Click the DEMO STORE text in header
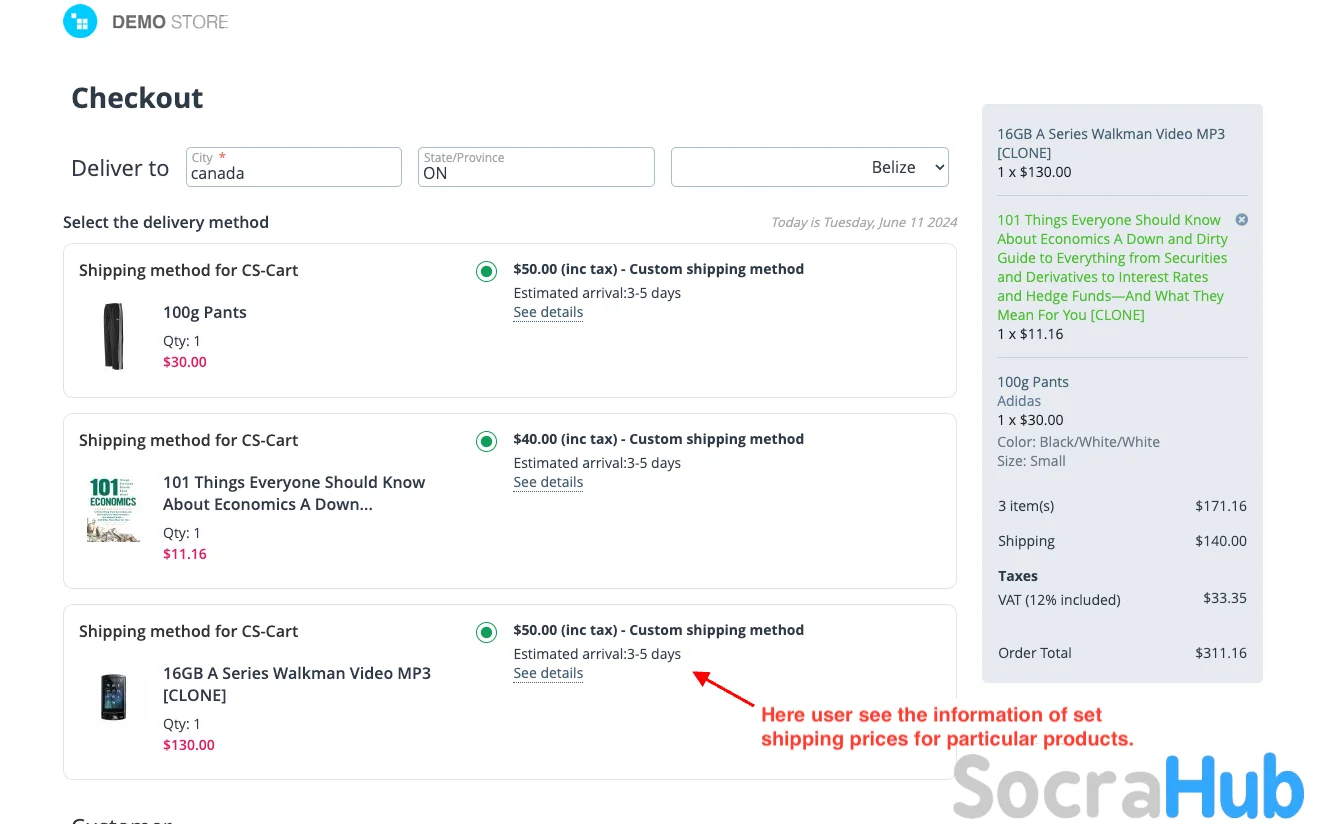 pos(170,22)
